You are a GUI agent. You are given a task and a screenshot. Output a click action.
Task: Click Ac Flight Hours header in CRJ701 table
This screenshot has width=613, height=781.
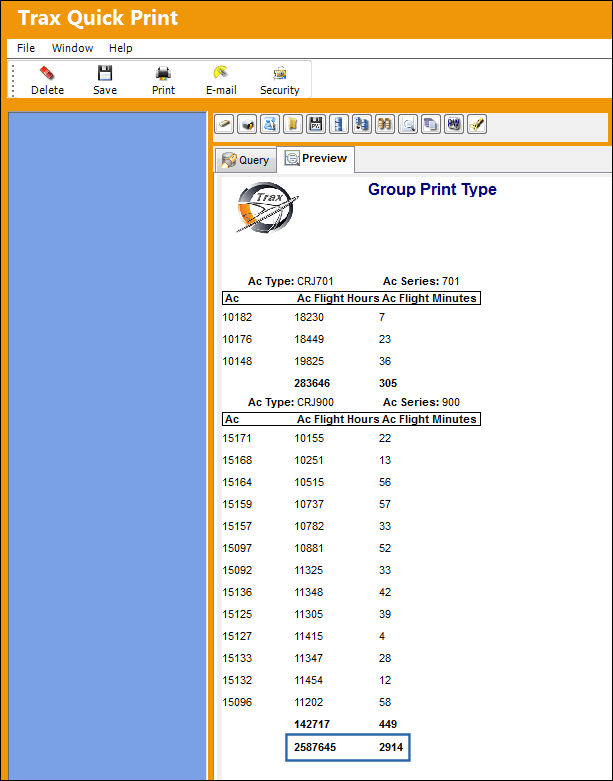coord(338,298)
